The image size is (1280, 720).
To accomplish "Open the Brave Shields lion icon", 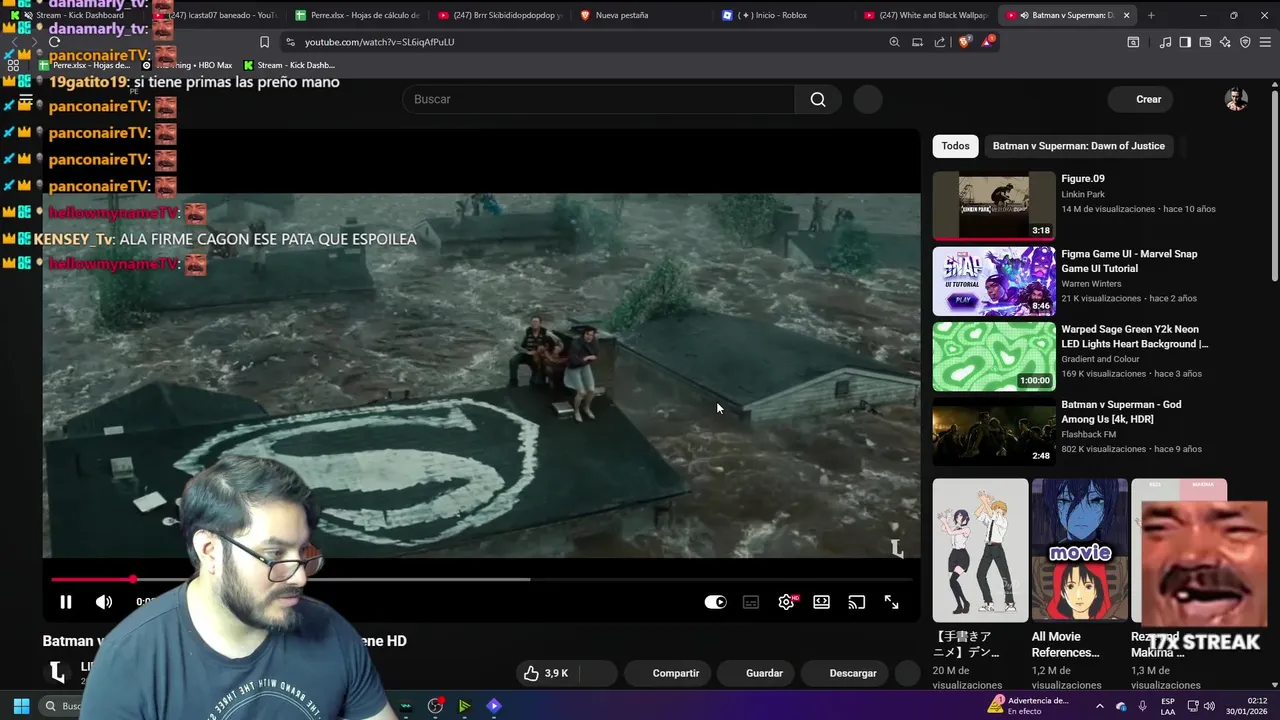I will click(x=964, y=42).
